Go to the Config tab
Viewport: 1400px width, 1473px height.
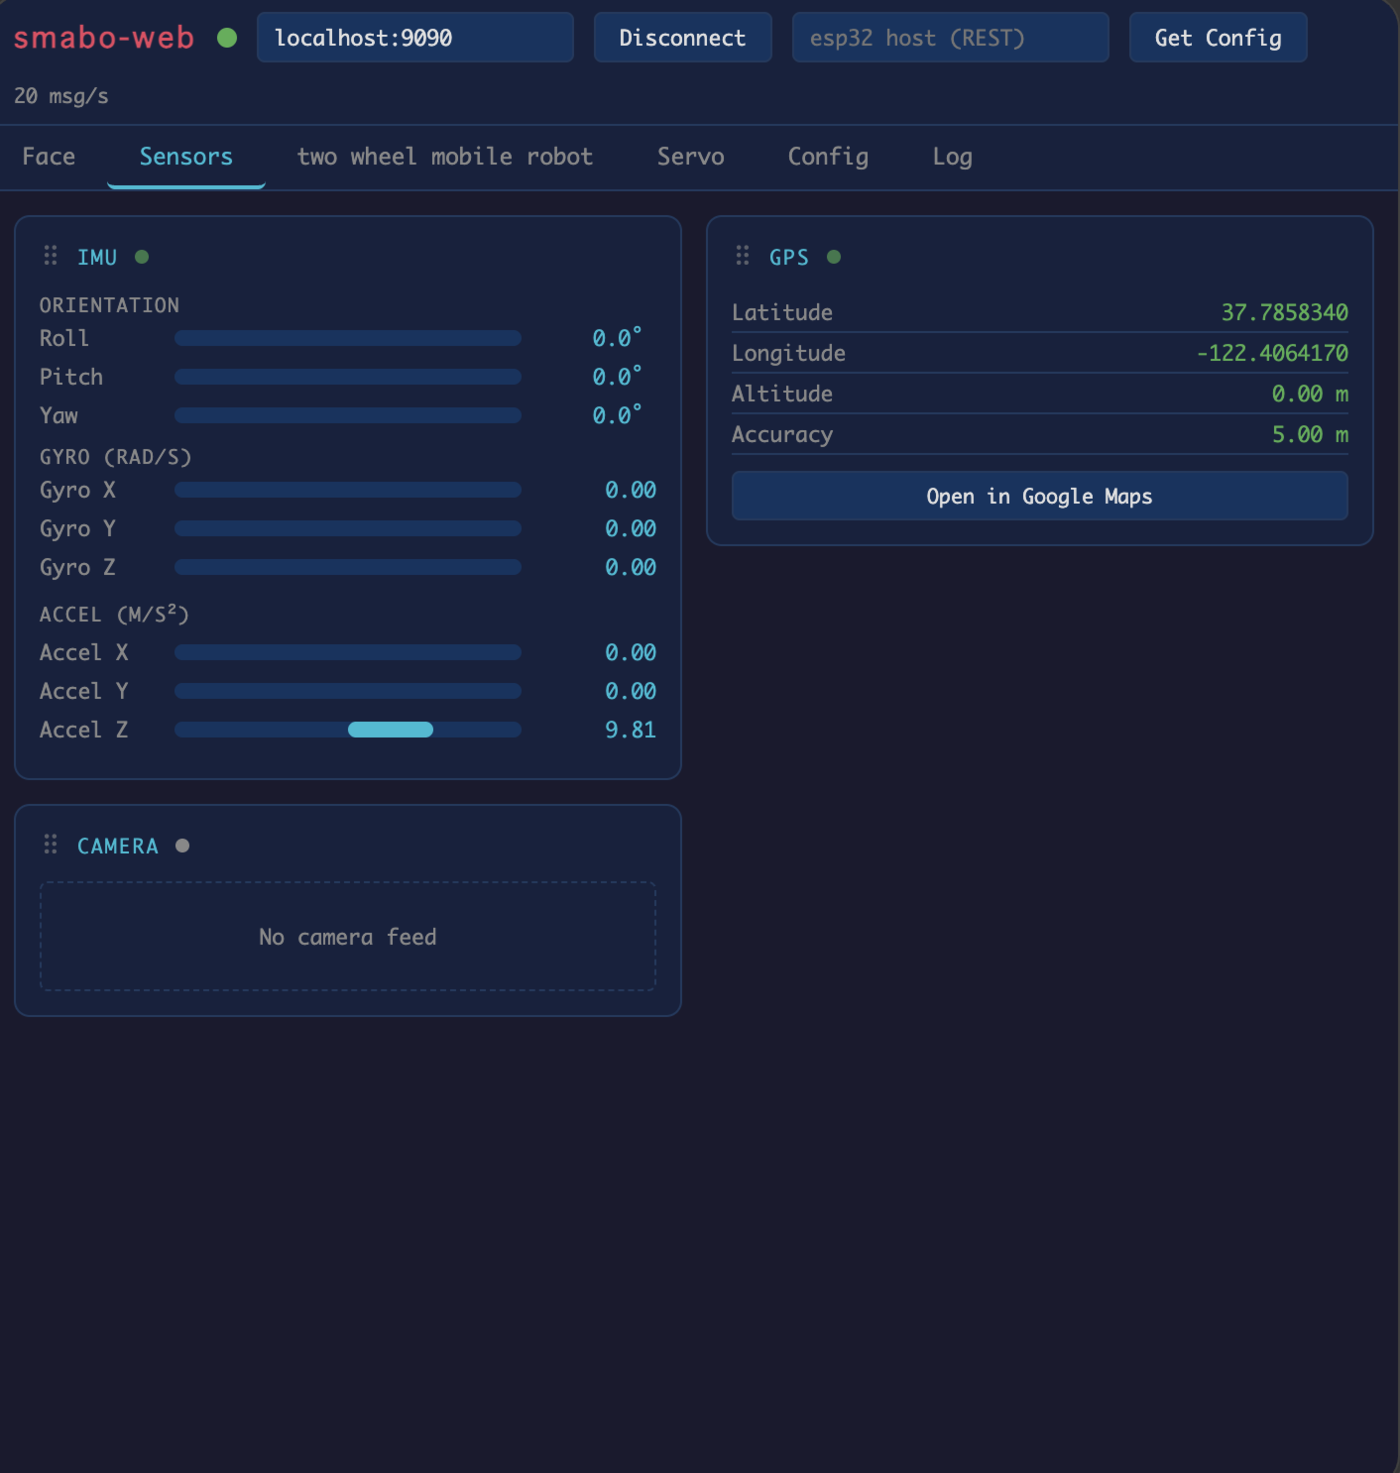pyautogui.click(x=828, y=157)
